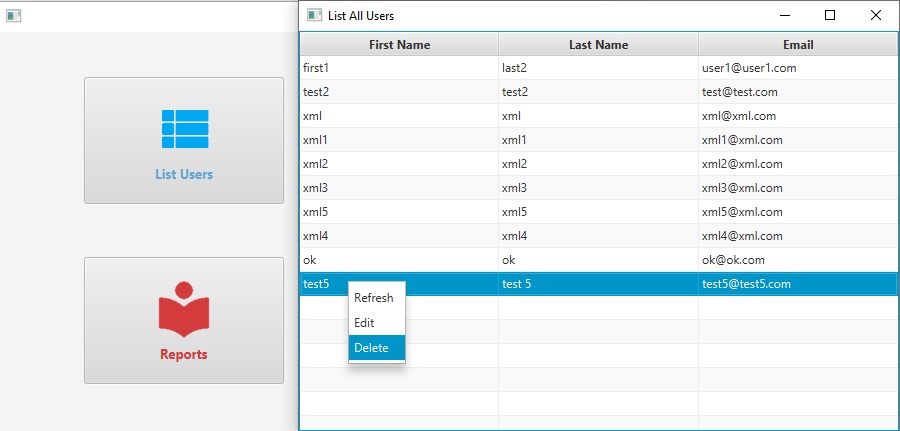Select the xml3 user row
Screen dimensions: 900x431
click(599, 188)
